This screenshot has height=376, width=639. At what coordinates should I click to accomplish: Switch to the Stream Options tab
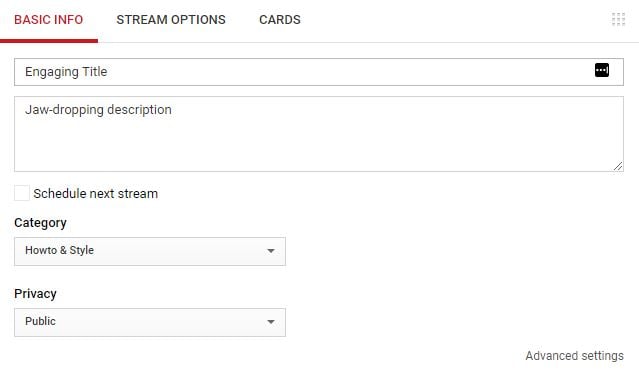(x=171, y=20)
